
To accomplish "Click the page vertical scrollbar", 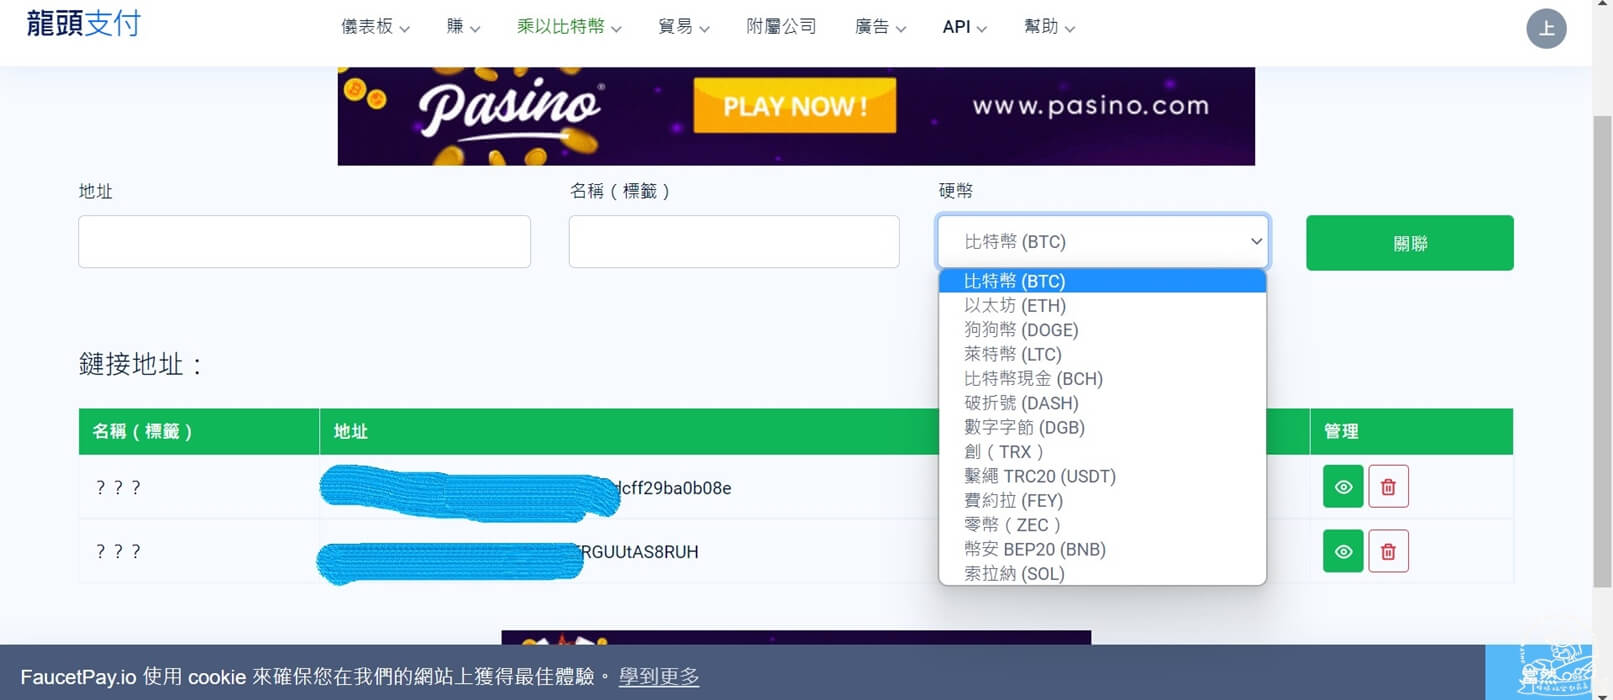I will pyautogui.click(x=1602, y=350).
